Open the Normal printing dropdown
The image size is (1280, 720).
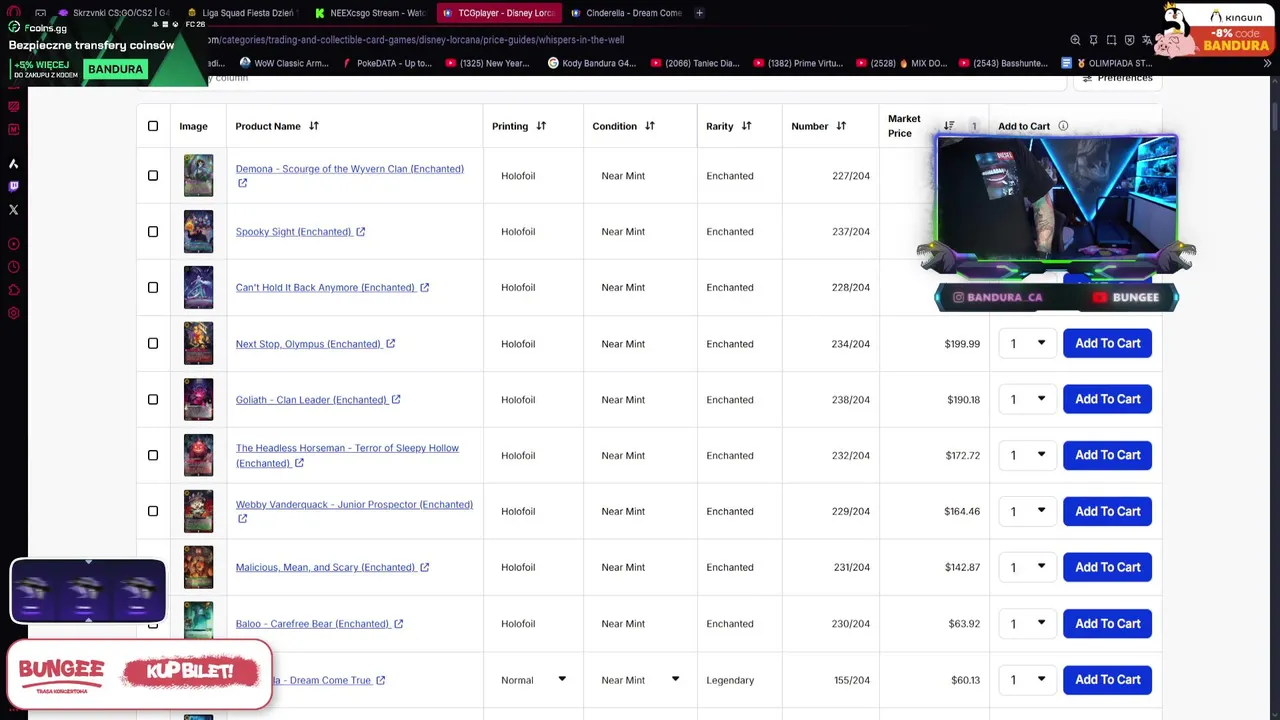533,680
